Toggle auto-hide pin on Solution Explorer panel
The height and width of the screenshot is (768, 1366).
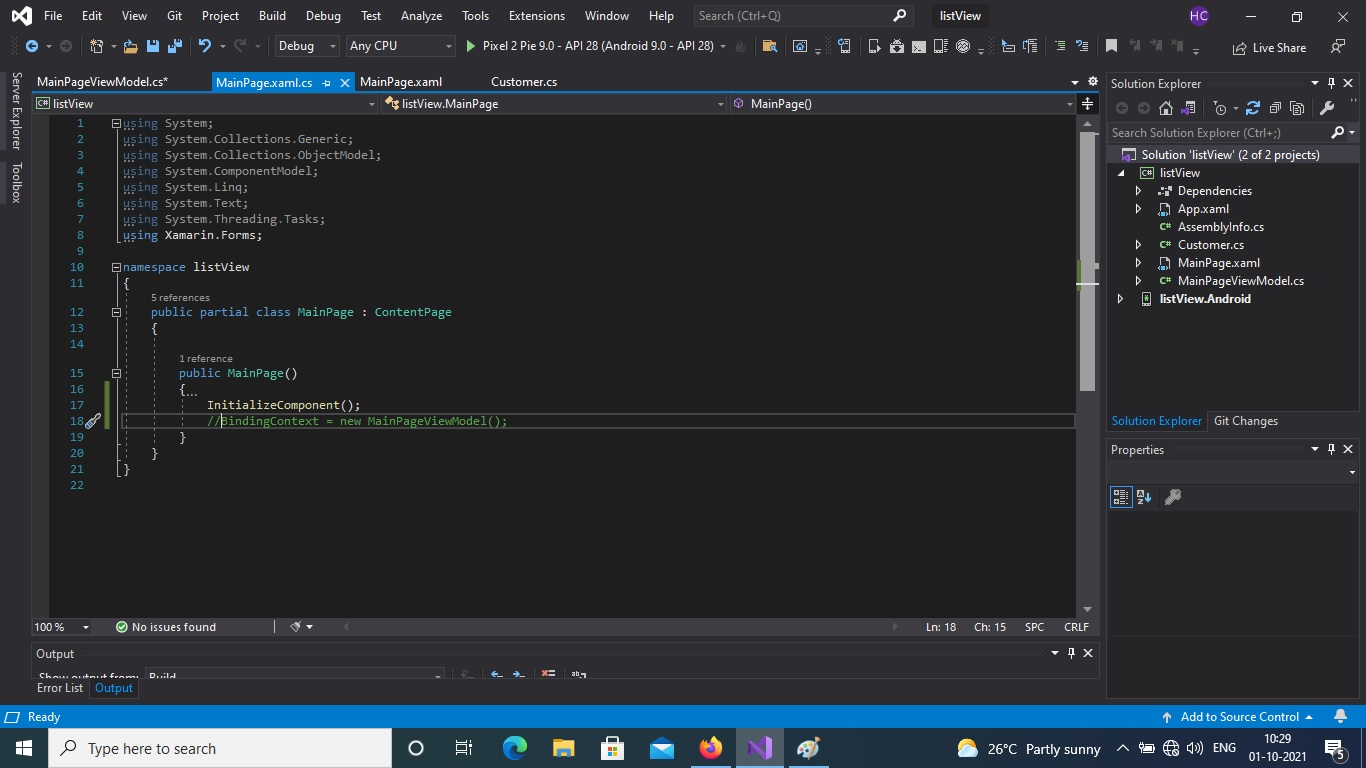click(1331, 83)
